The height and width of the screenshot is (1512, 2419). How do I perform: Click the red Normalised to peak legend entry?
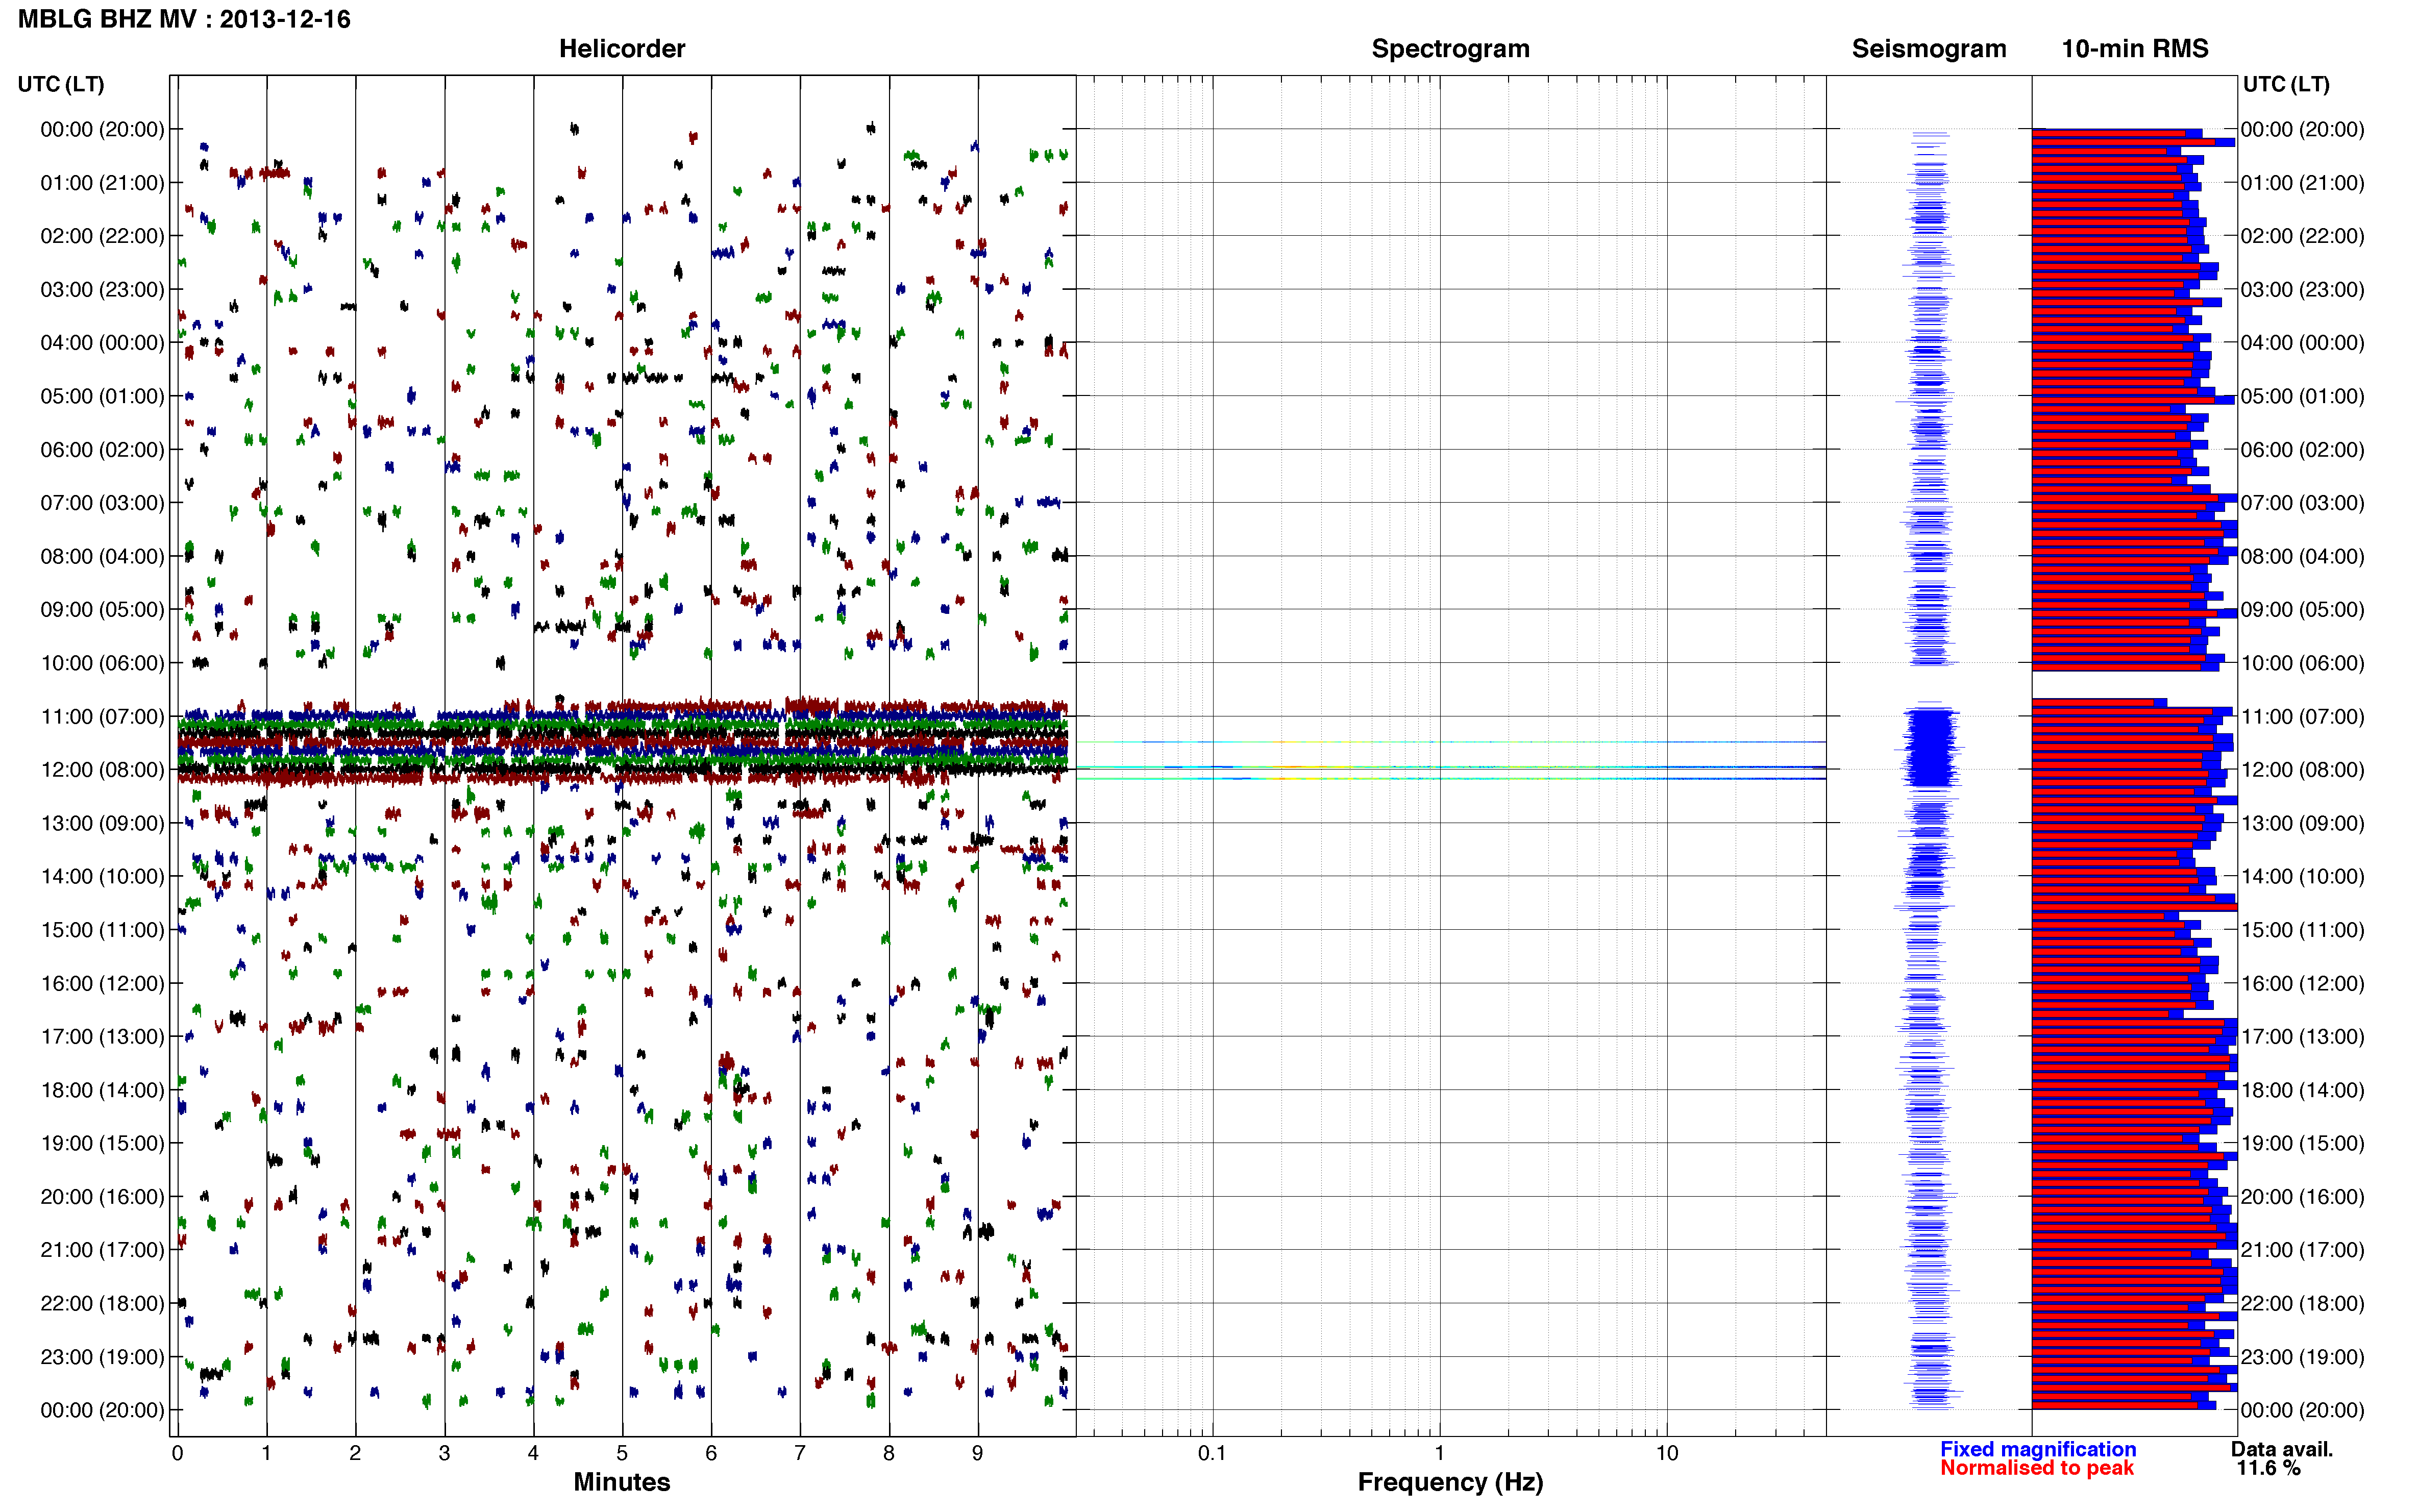(2037, 1468)
